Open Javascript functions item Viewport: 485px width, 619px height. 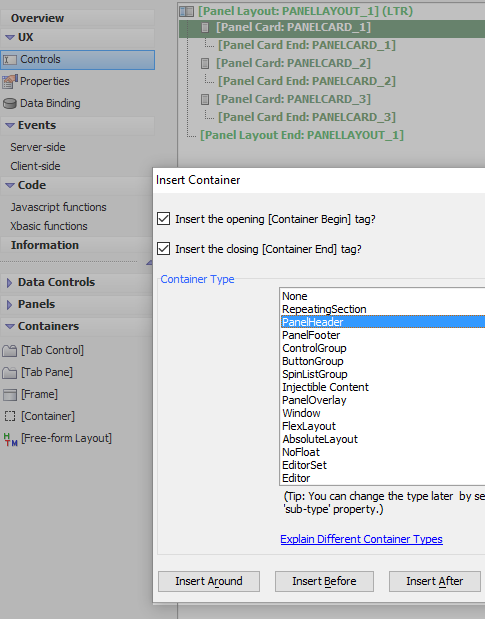pos(58,207)
